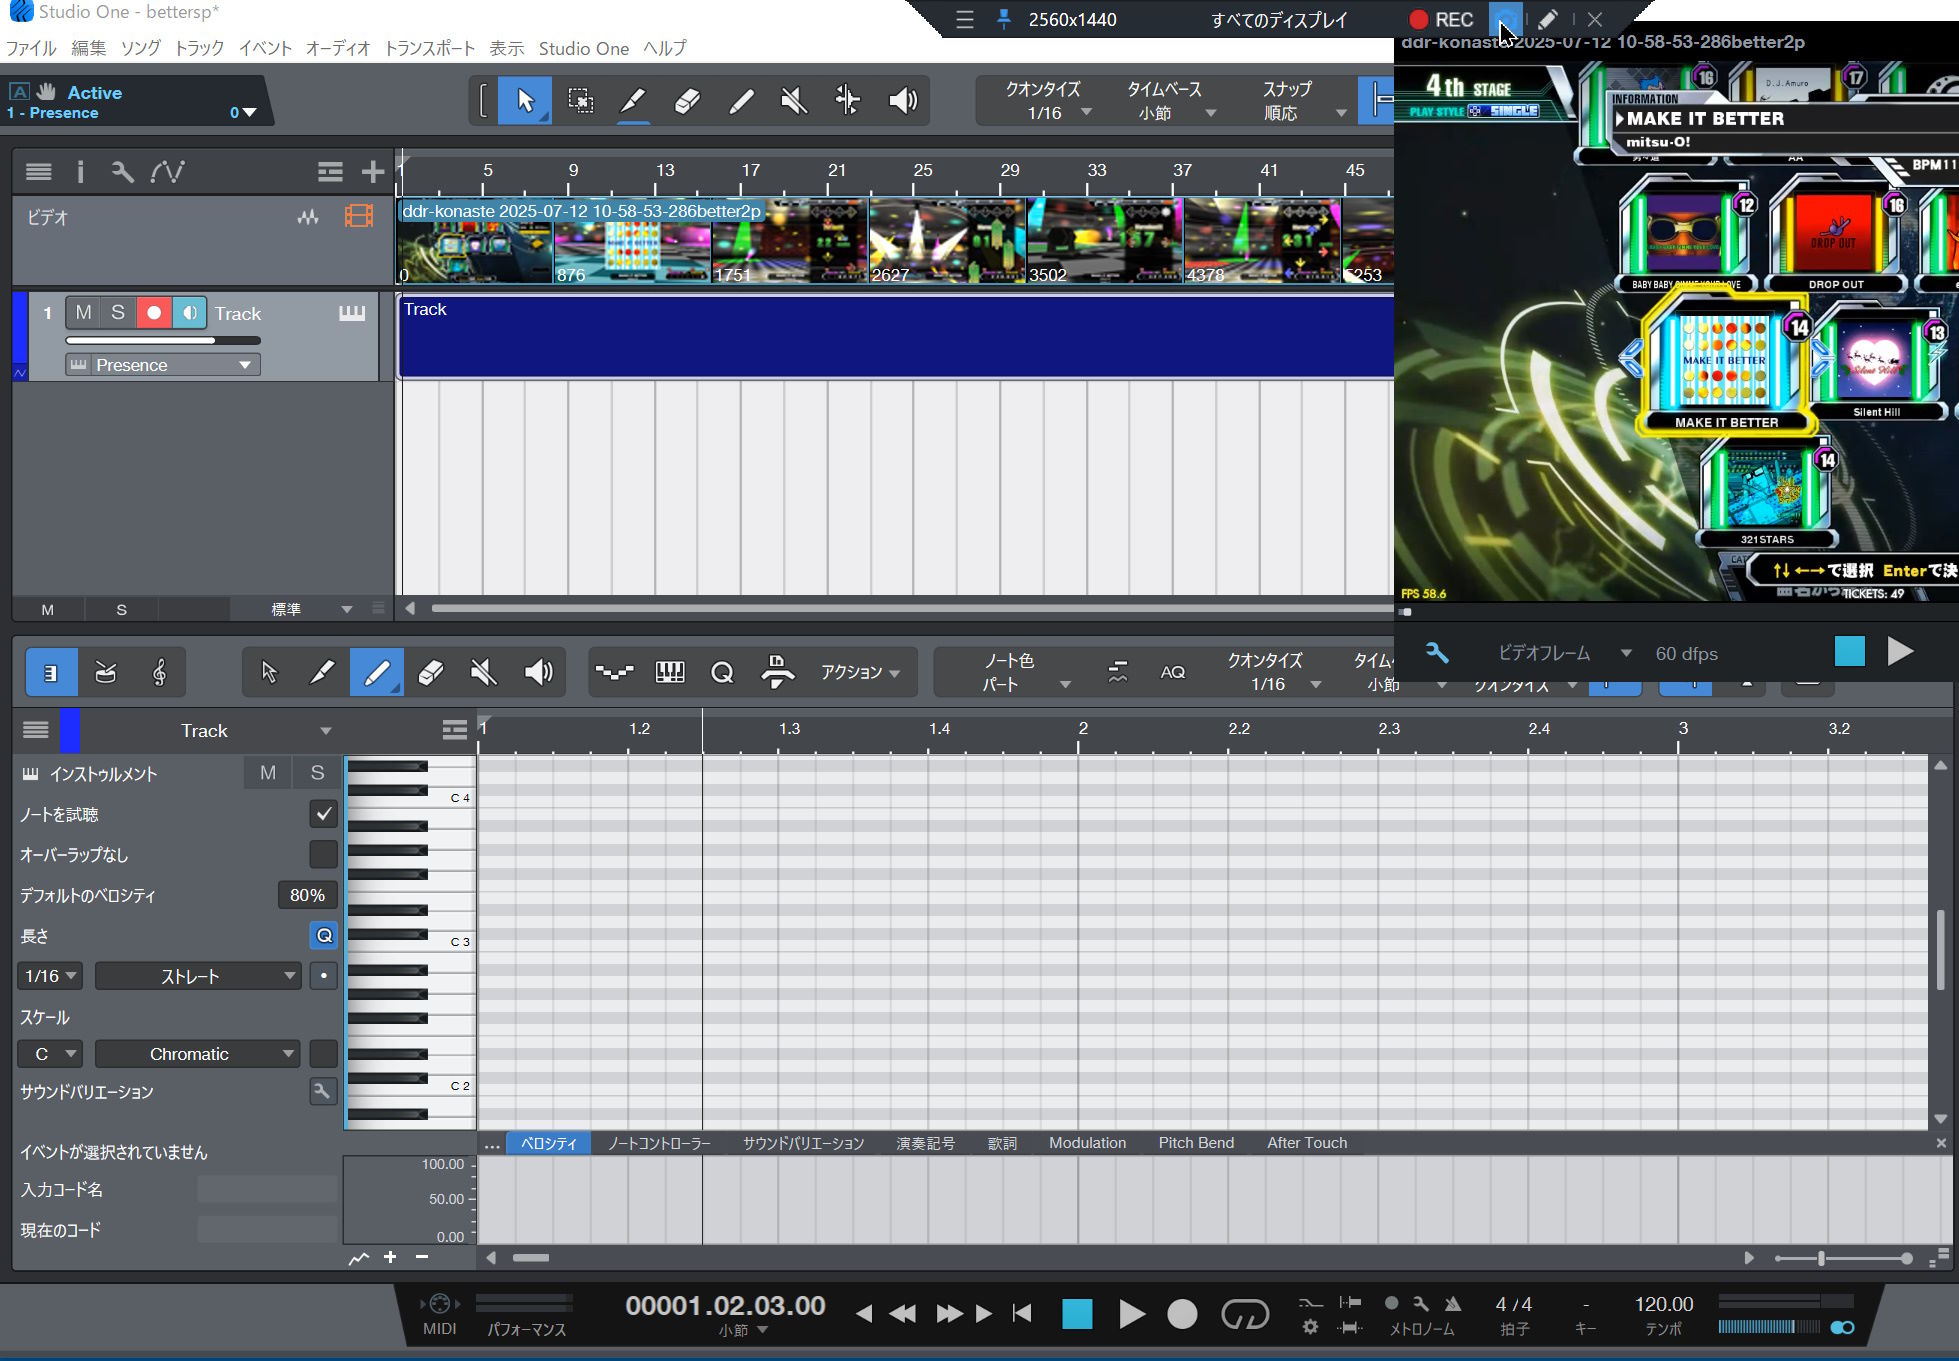This screenshot has width=1959, height=1361.
Task: Add a new track with plus icon
Action: pyautogui.click(x=373, y=172)
